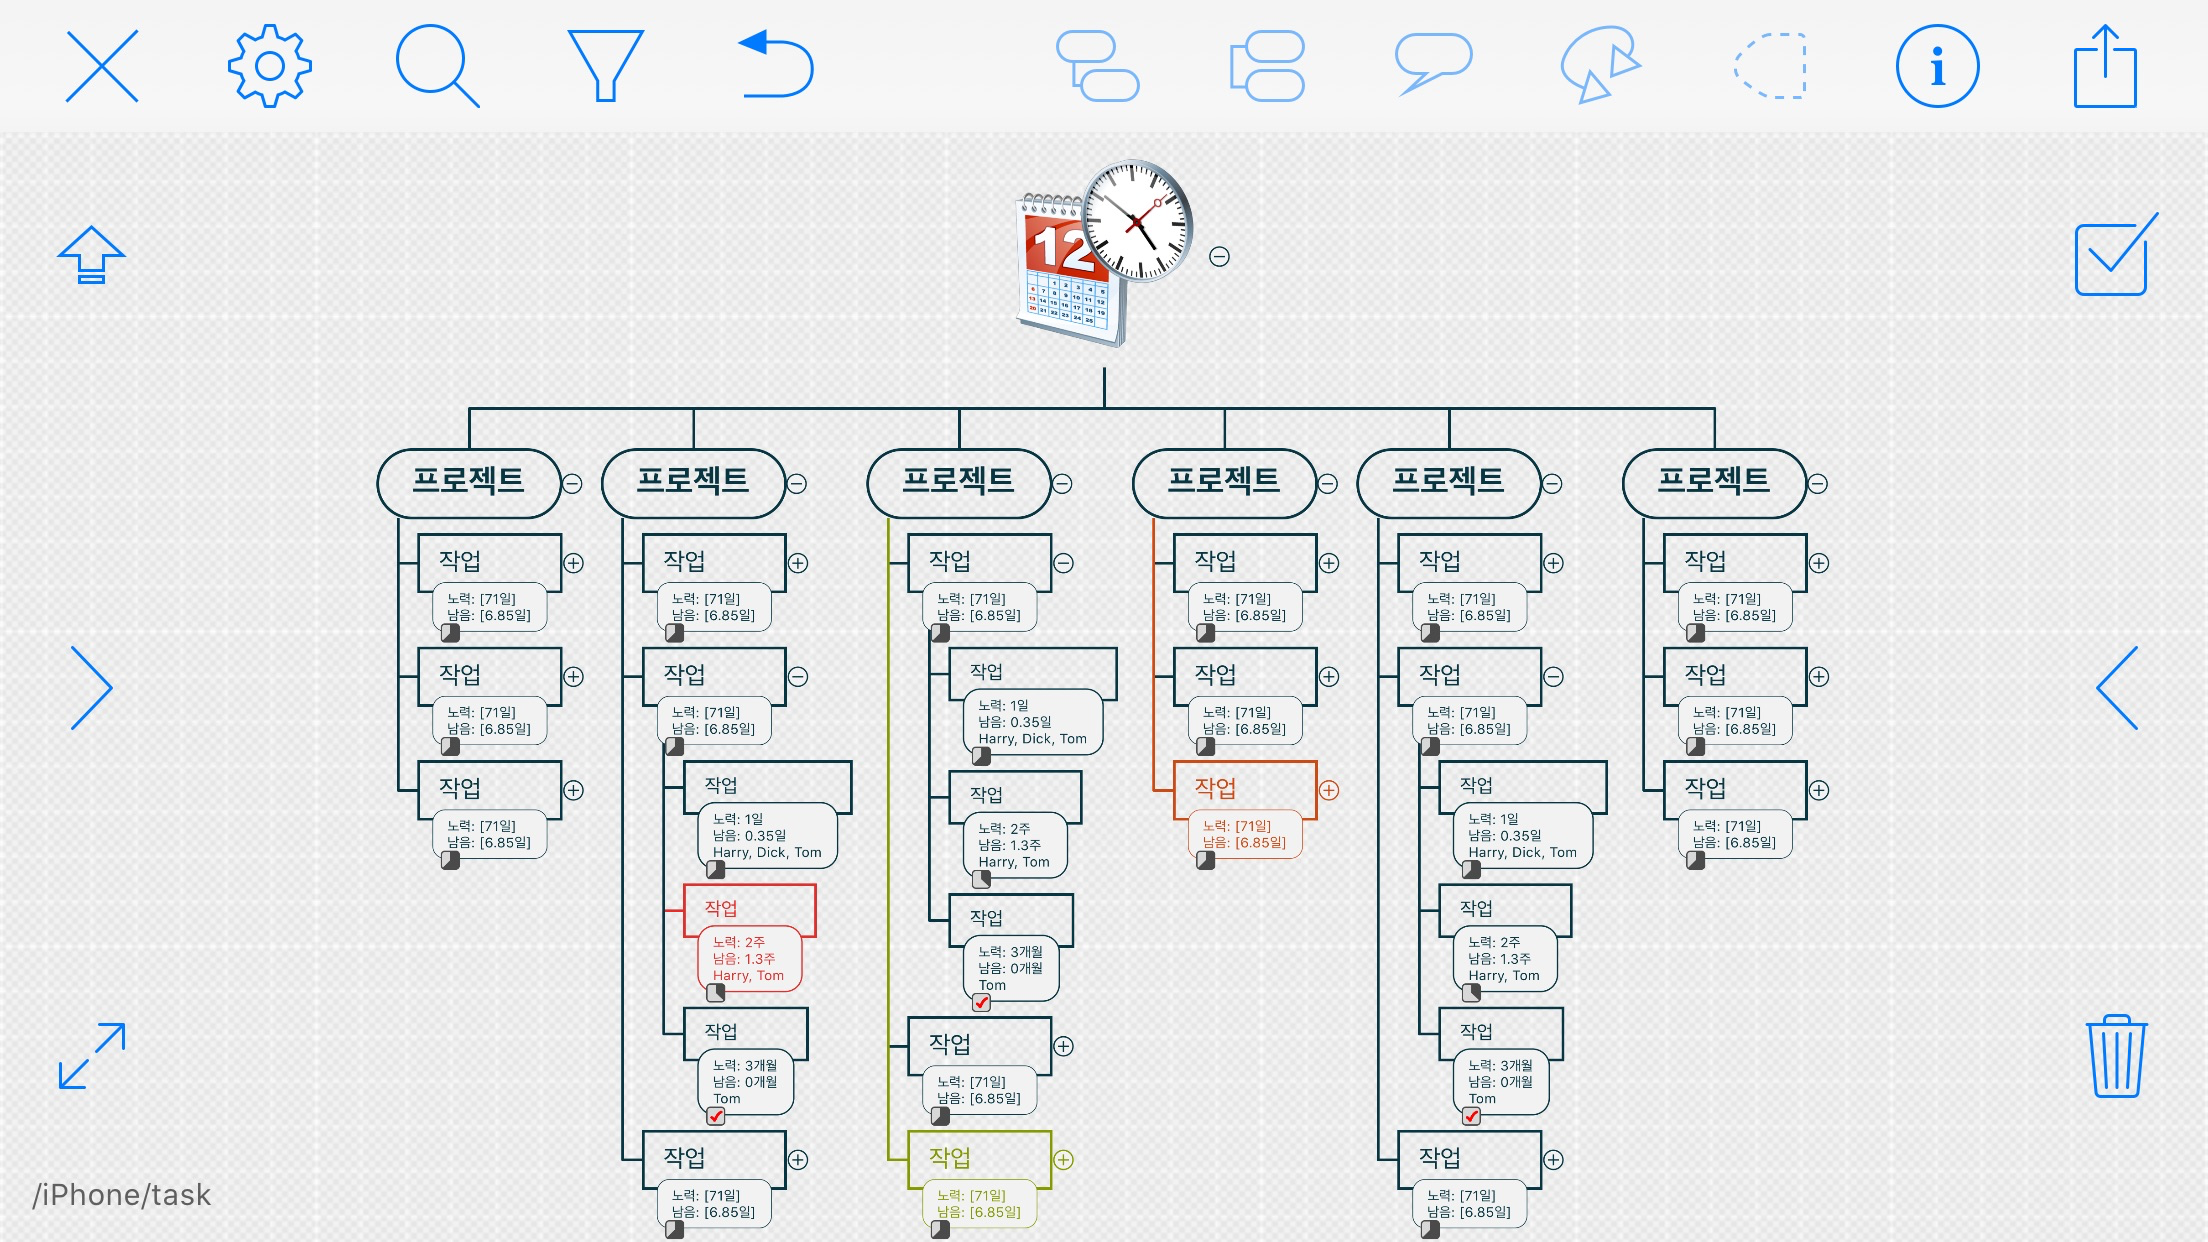Create a relationship link between topics
2208x1242 pixels.
pos(1600,64)
